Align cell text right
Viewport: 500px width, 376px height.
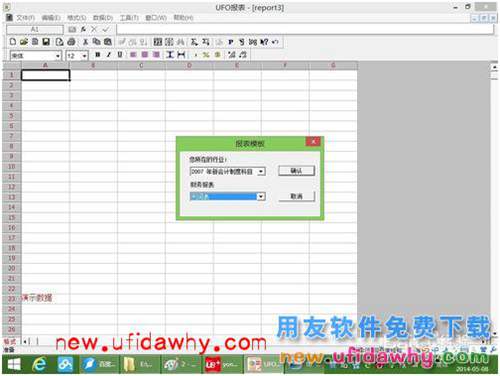[x=156, y=55]
